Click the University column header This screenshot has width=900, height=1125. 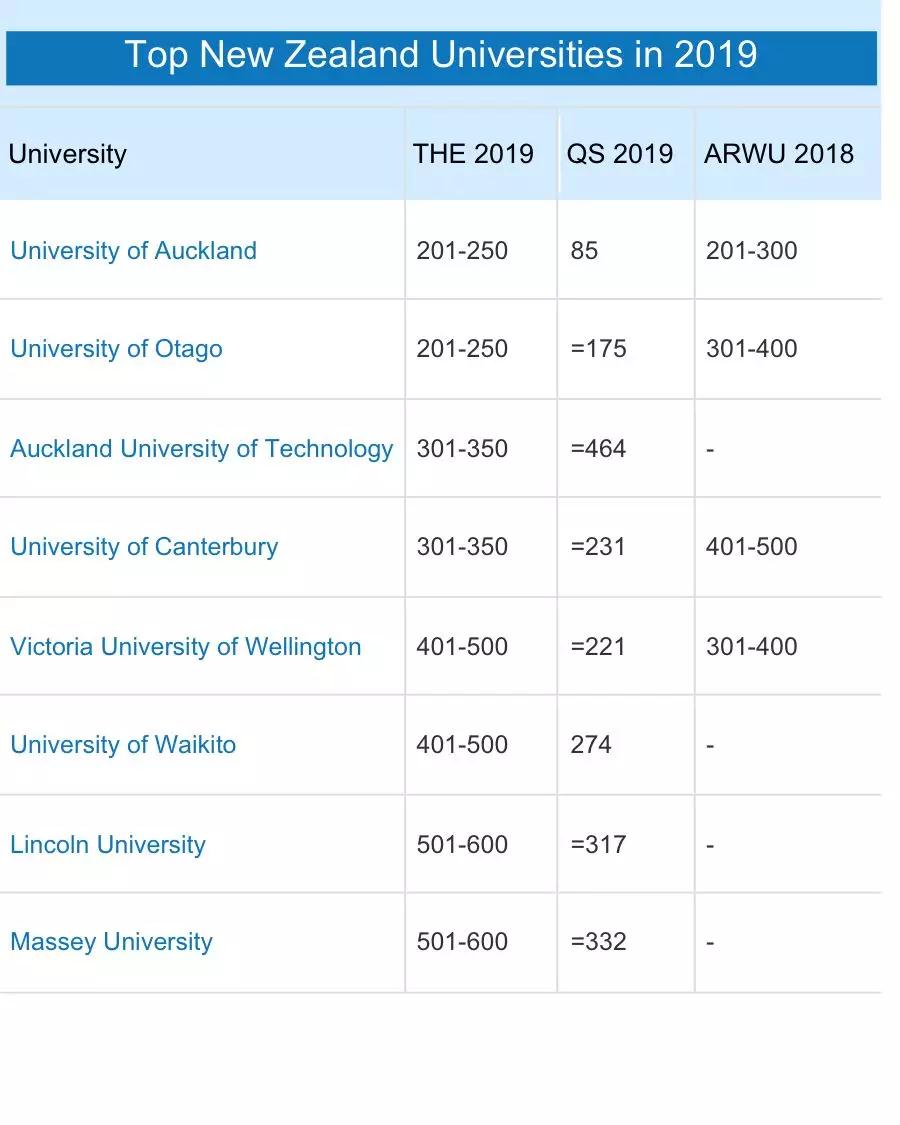point(67,154)
